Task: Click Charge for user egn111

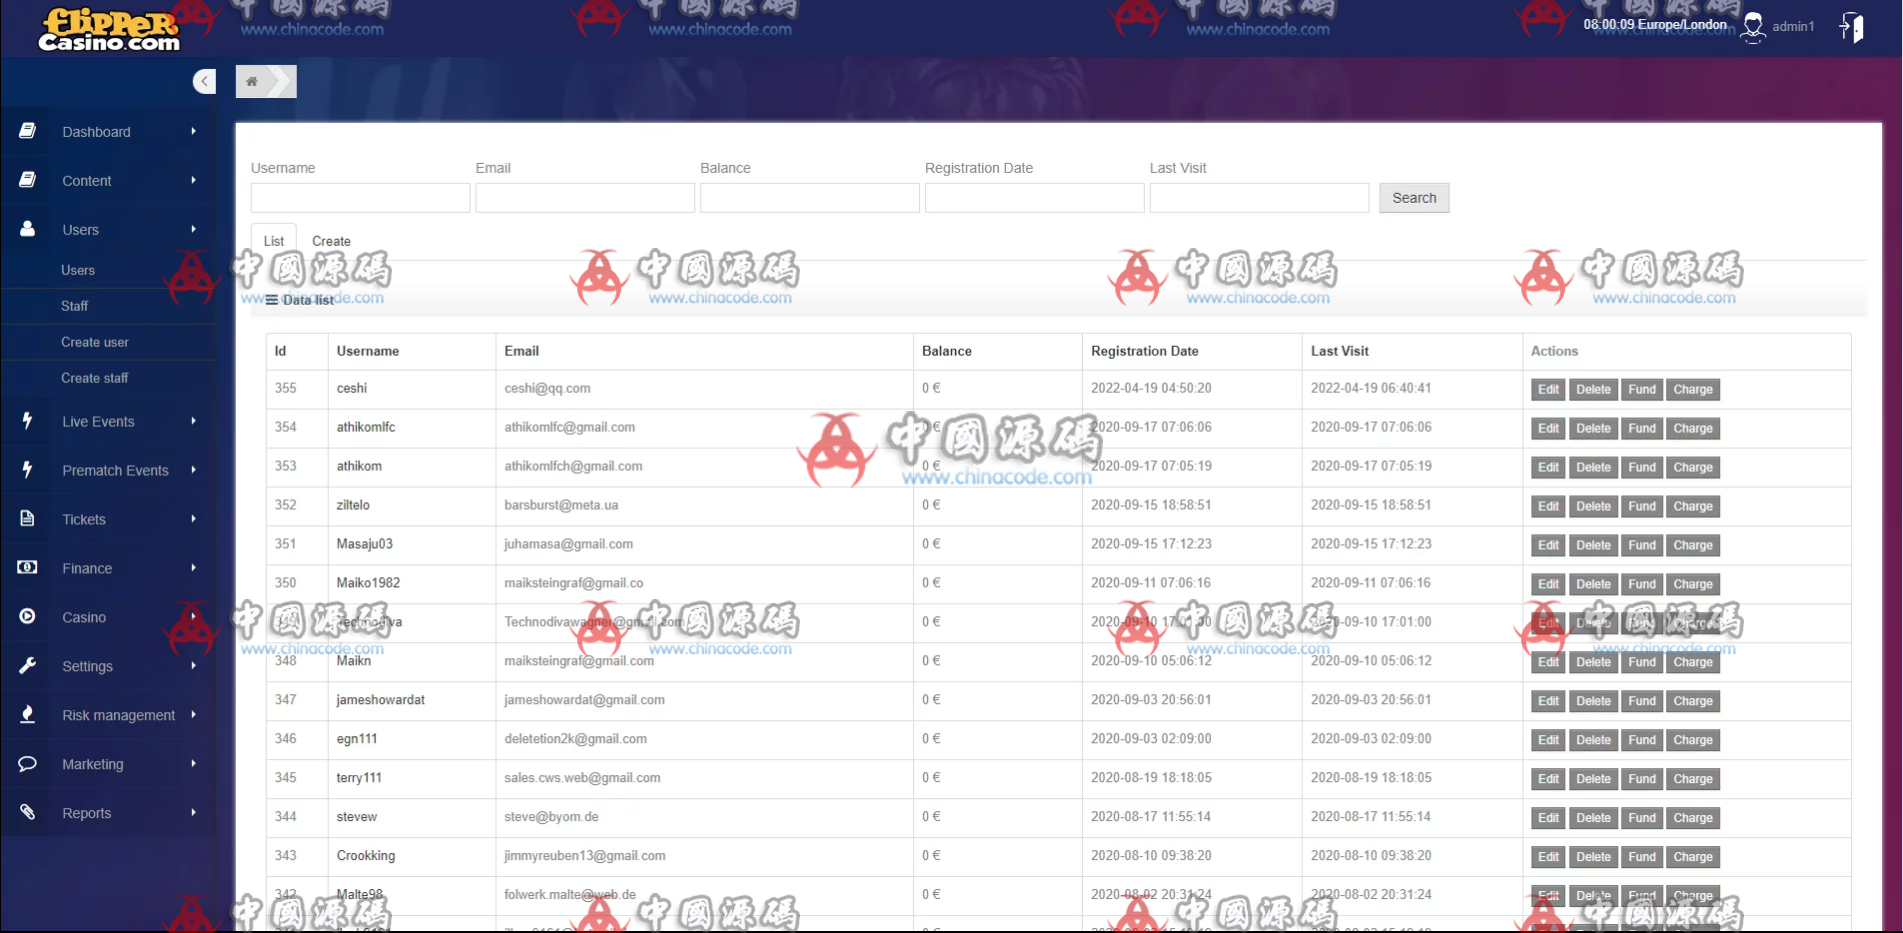Action: (x=1693, y=740)
